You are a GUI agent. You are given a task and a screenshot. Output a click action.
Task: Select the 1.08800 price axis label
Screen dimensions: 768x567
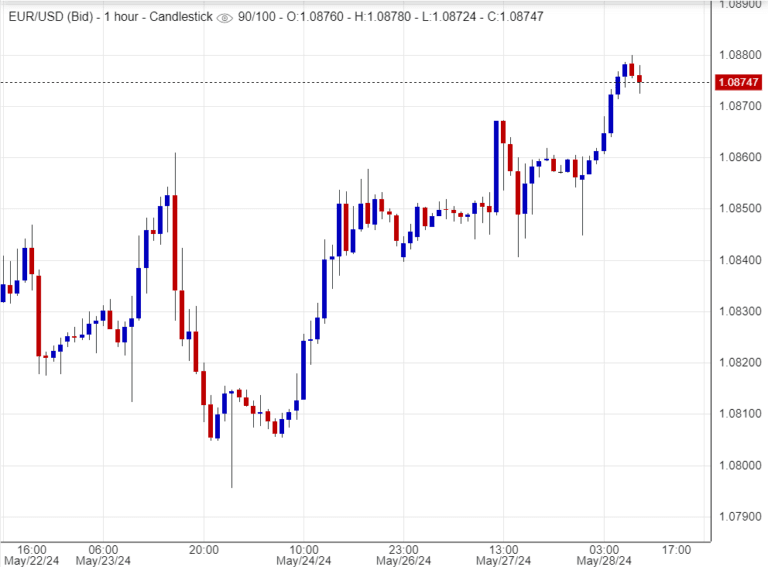coord(740,55)
